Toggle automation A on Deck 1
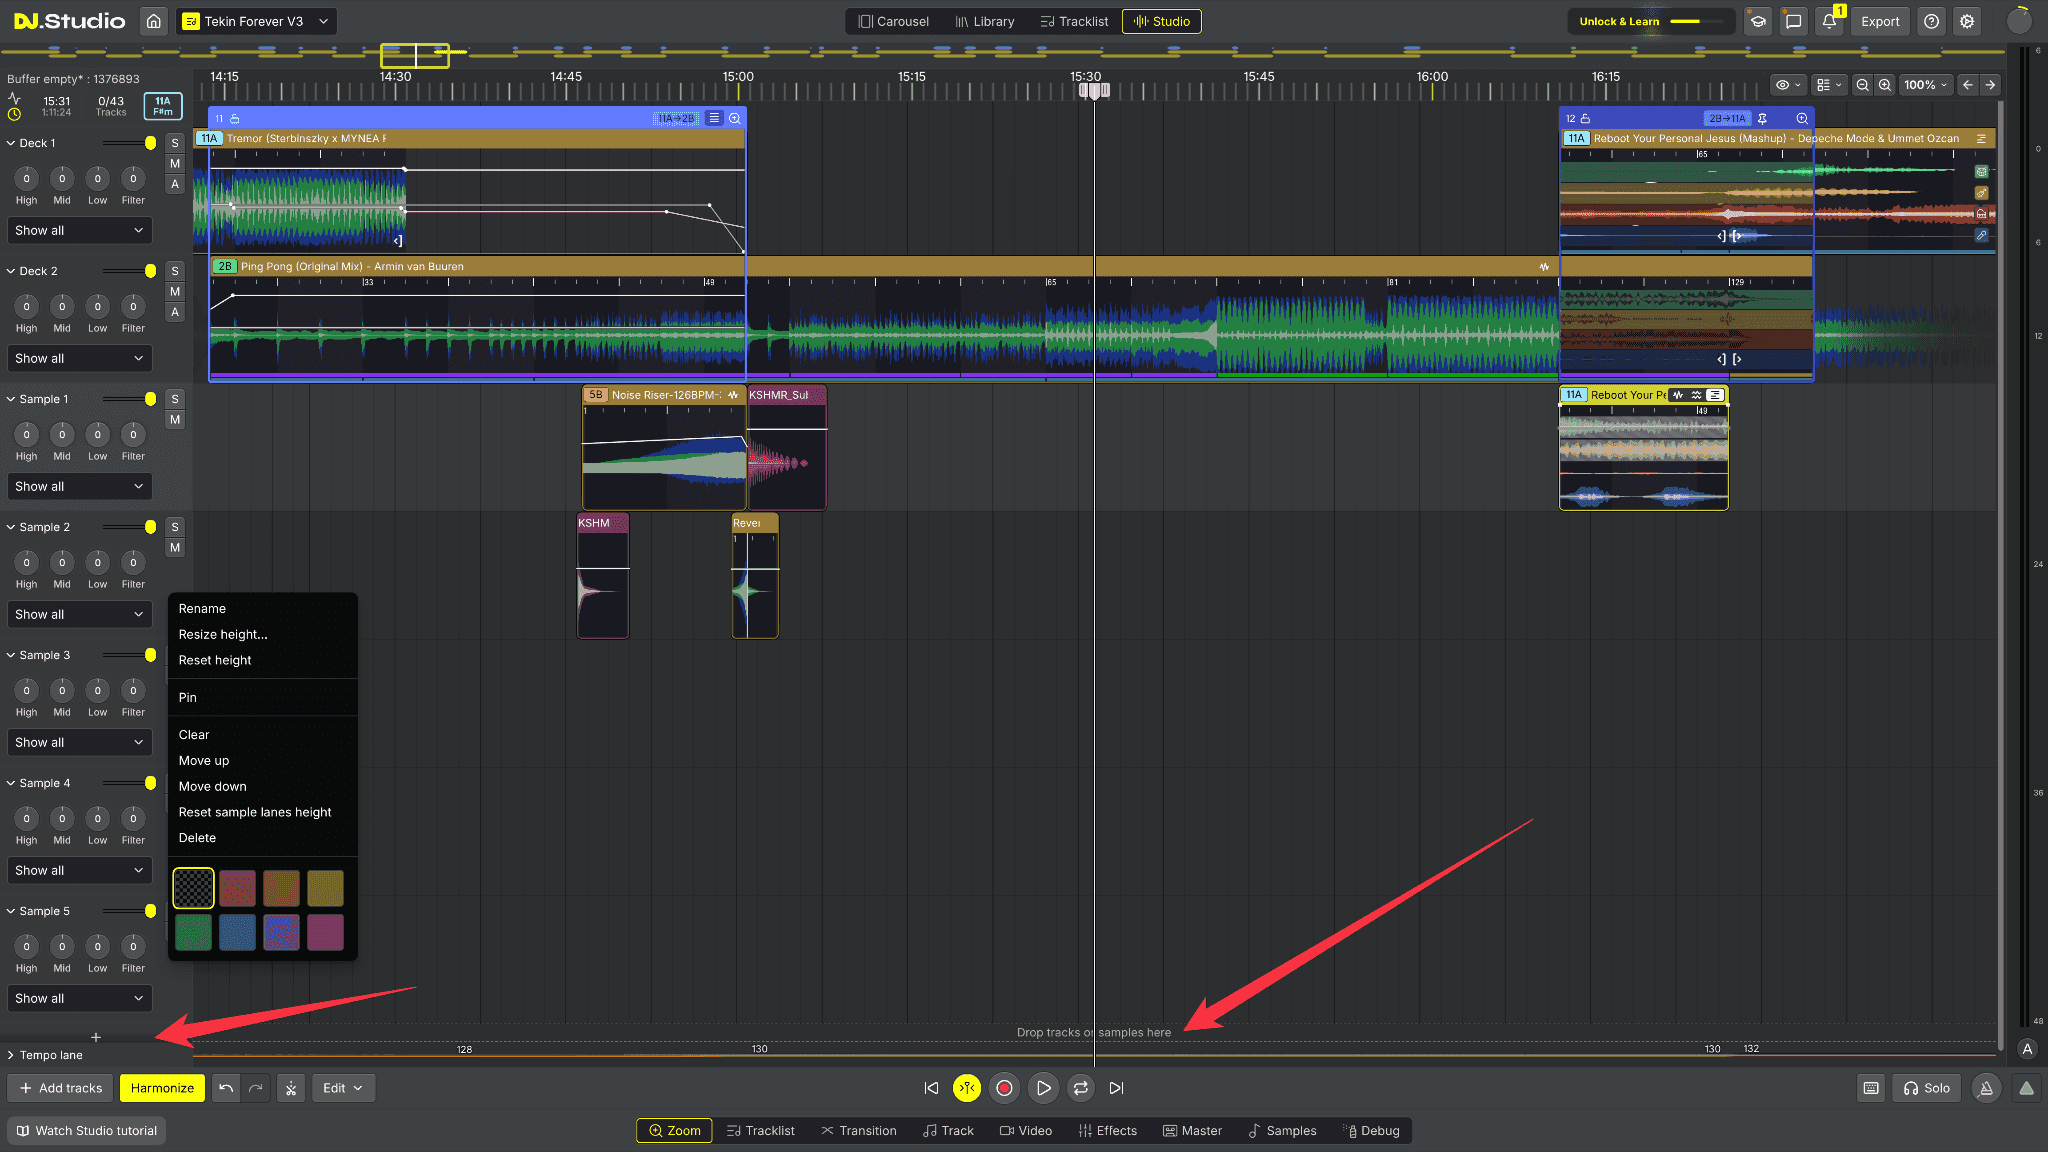Image resolution: width=2048 pixels, height=1152 pixels. [175, 184]
